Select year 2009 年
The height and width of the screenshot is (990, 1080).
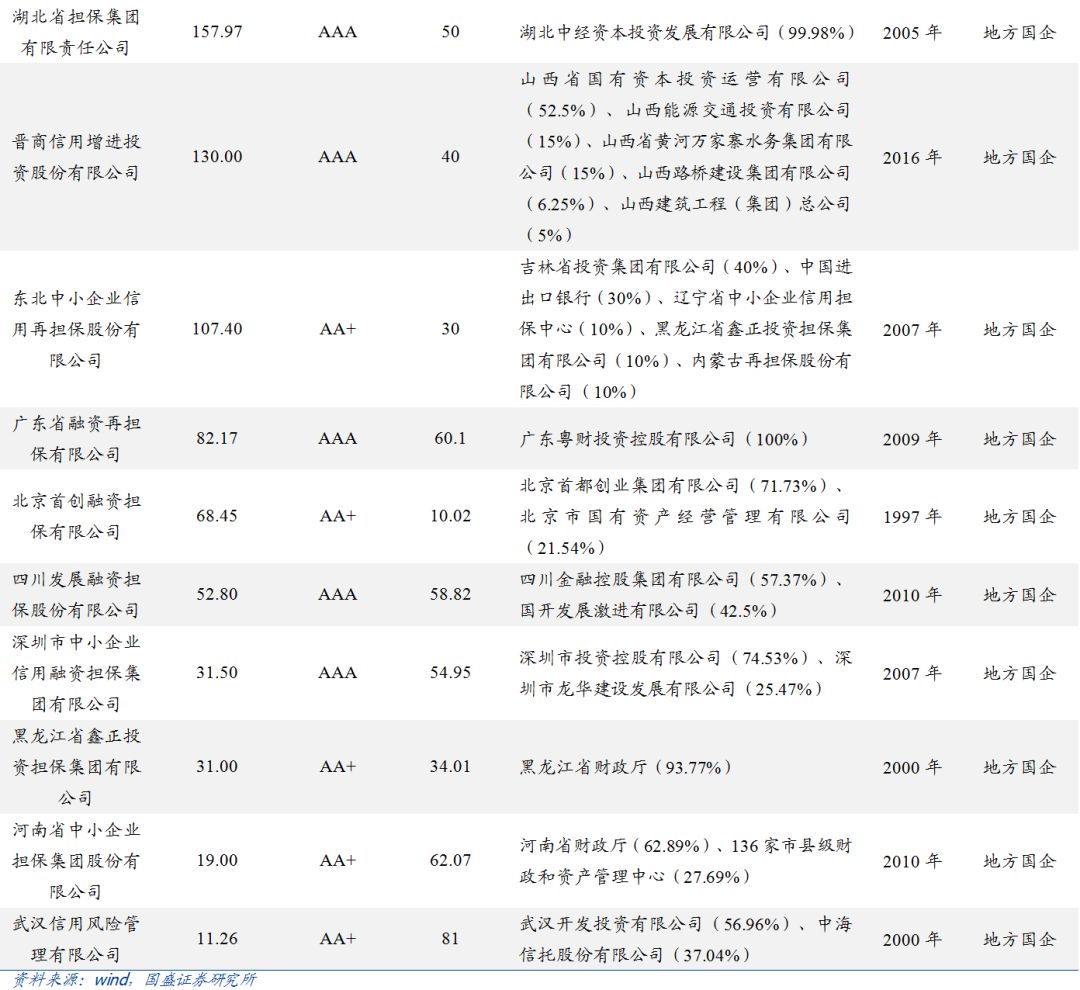pos(912,439)
